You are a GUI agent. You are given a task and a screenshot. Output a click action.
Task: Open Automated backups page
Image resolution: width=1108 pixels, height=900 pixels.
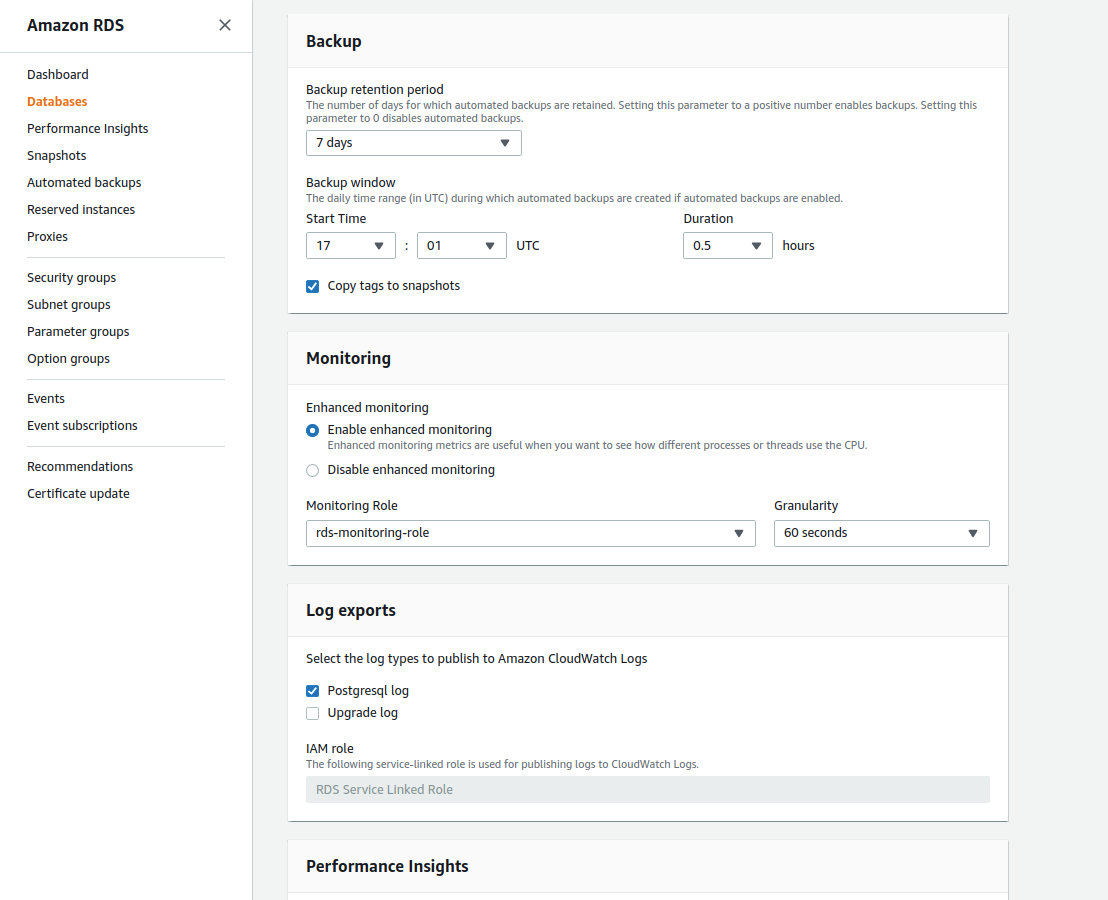point(84,182)
